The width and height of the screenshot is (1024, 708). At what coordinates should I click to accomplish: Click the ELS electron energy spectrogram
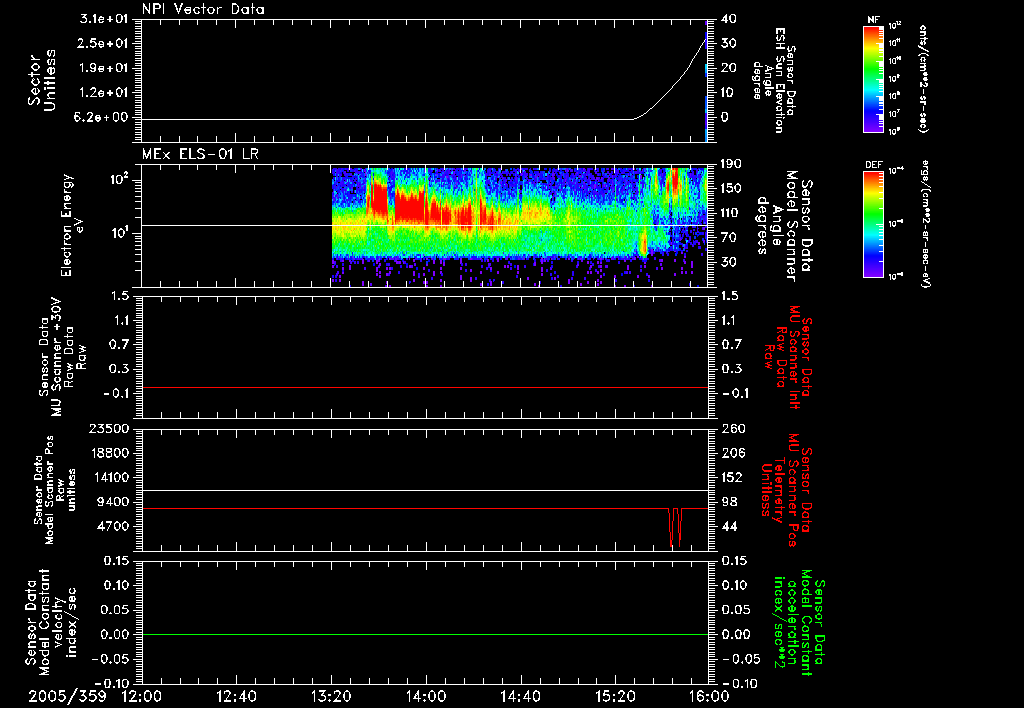519,225
